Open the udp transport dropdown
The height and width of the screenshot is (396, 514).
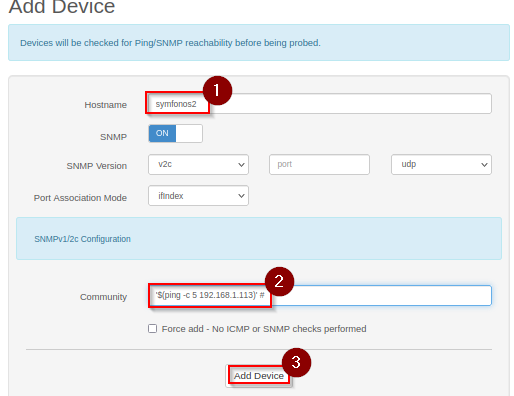coord(441,164)
